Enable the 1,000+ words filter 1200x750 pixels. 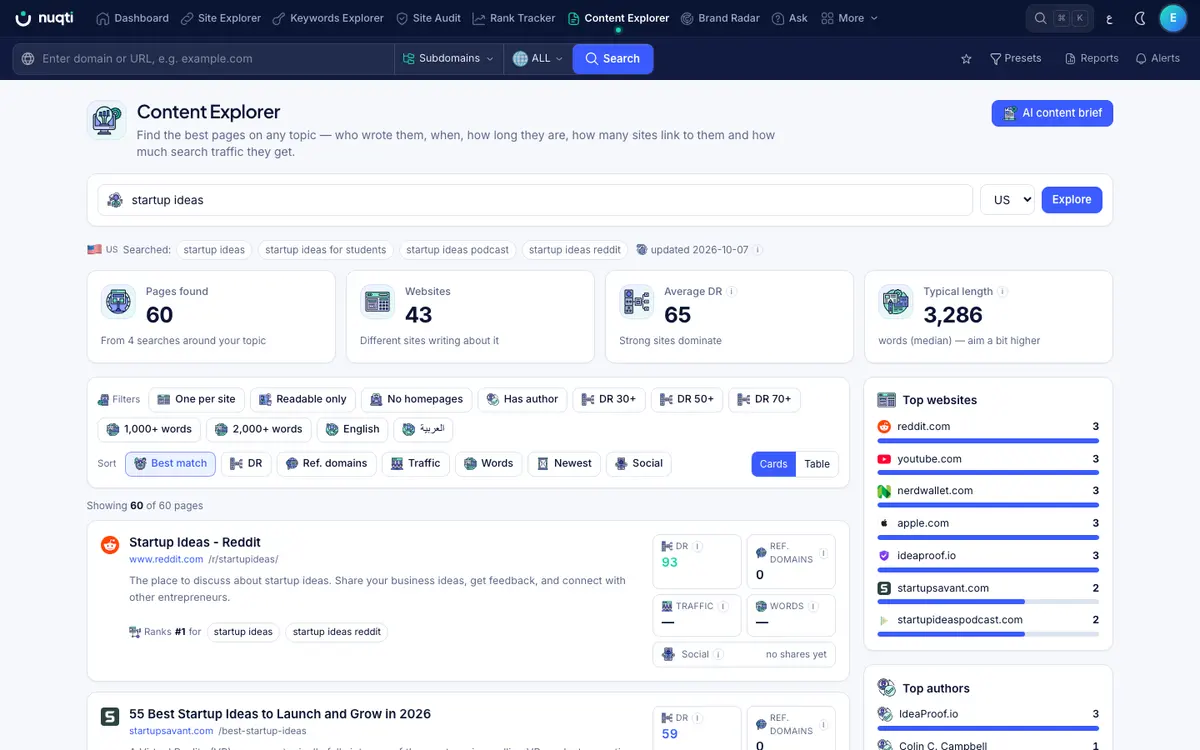click(x=148, y=429)
